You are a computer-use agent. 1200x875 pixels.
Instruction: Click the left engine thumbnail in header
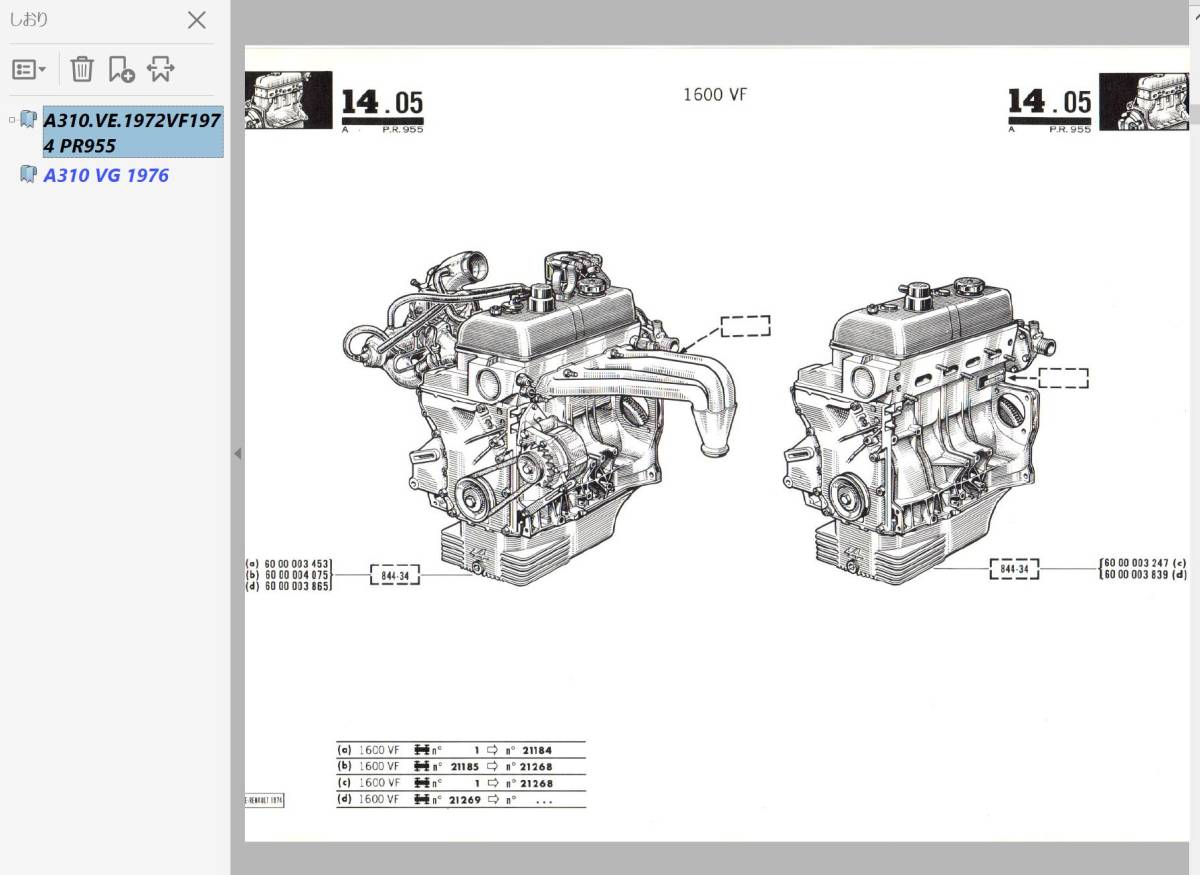289,100
